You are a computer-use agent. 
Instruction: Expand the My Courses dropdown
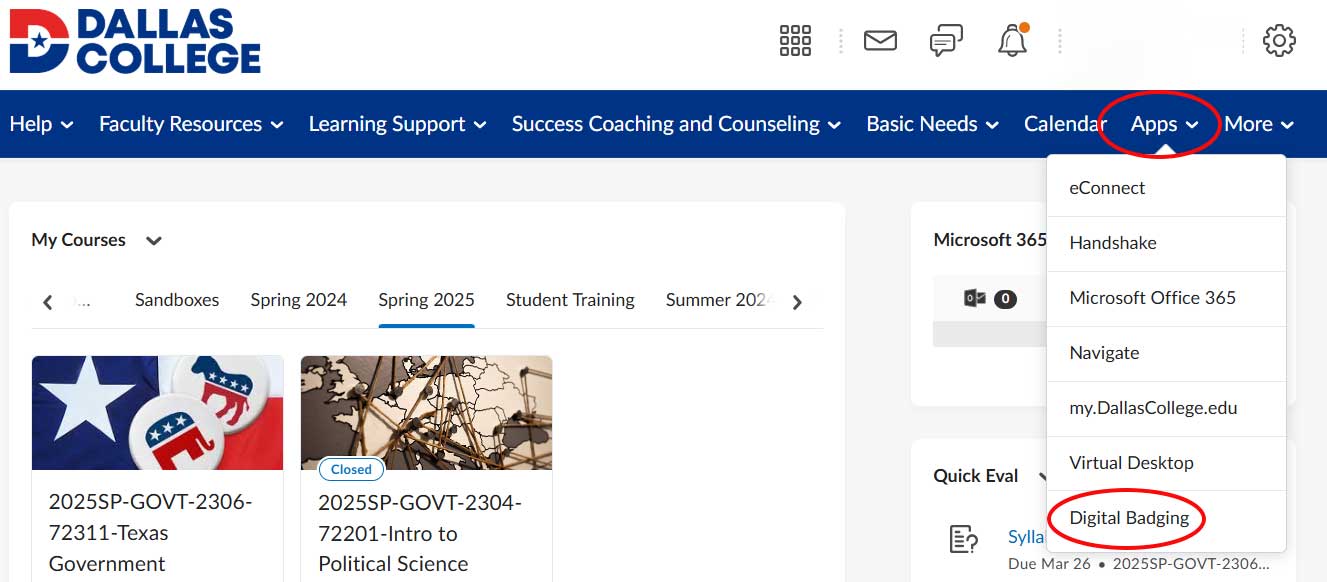pos(153,240)
